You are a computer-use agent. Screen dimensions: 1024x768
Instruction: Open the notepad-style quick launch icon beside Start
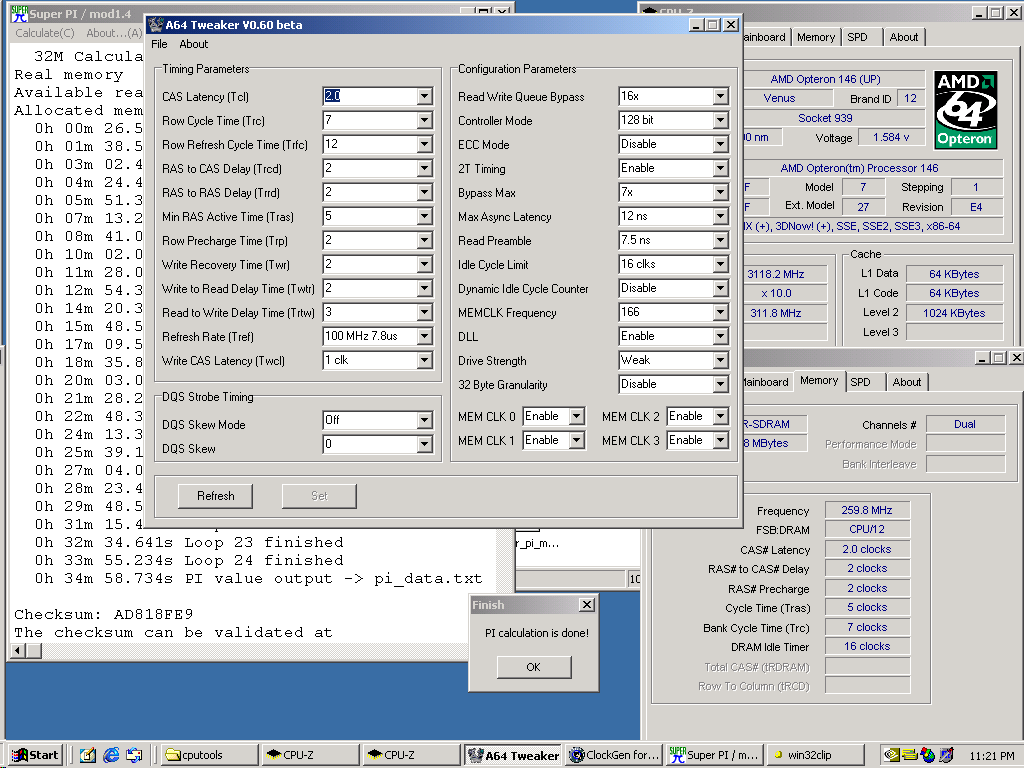pyautogui.click(x=88, y=755)
